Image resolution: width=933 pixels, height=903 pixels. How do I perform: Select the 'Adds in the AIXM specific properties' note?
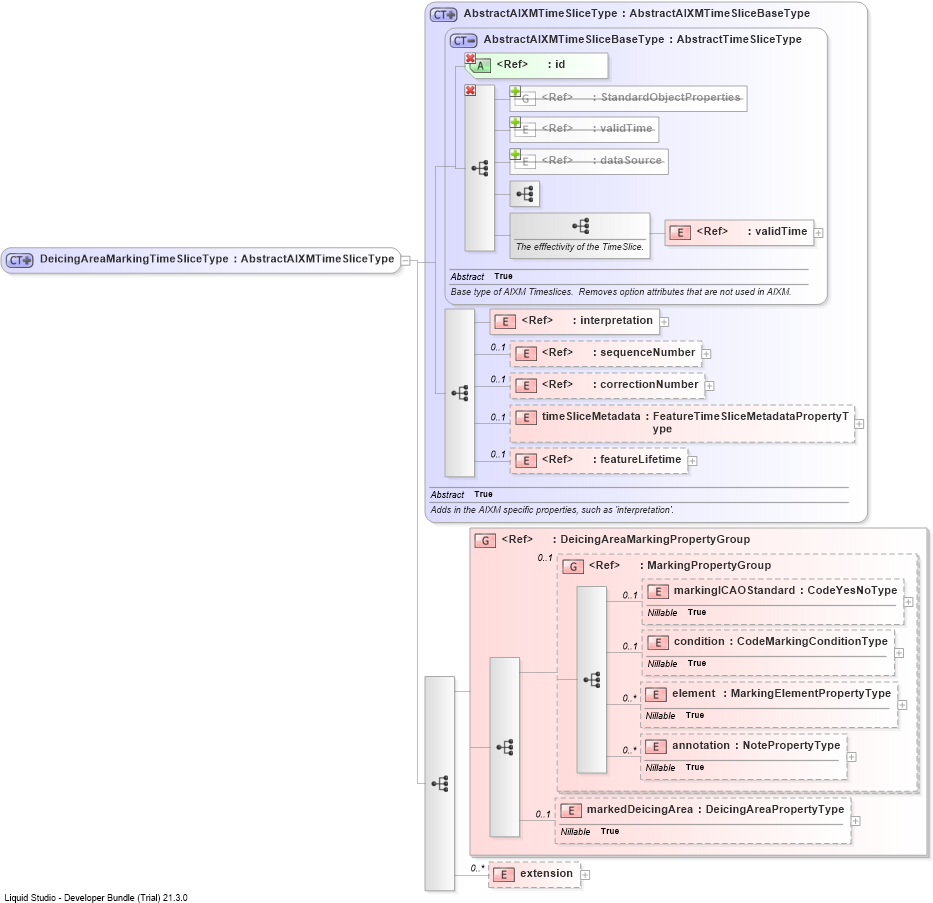[x=552, y=510]
